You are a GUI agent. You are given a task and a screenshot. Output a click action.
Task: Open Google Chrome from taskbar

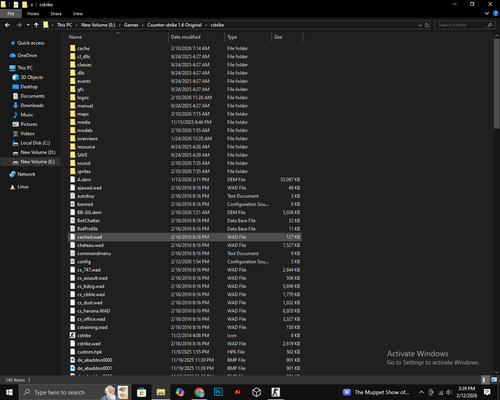[199, 392]
